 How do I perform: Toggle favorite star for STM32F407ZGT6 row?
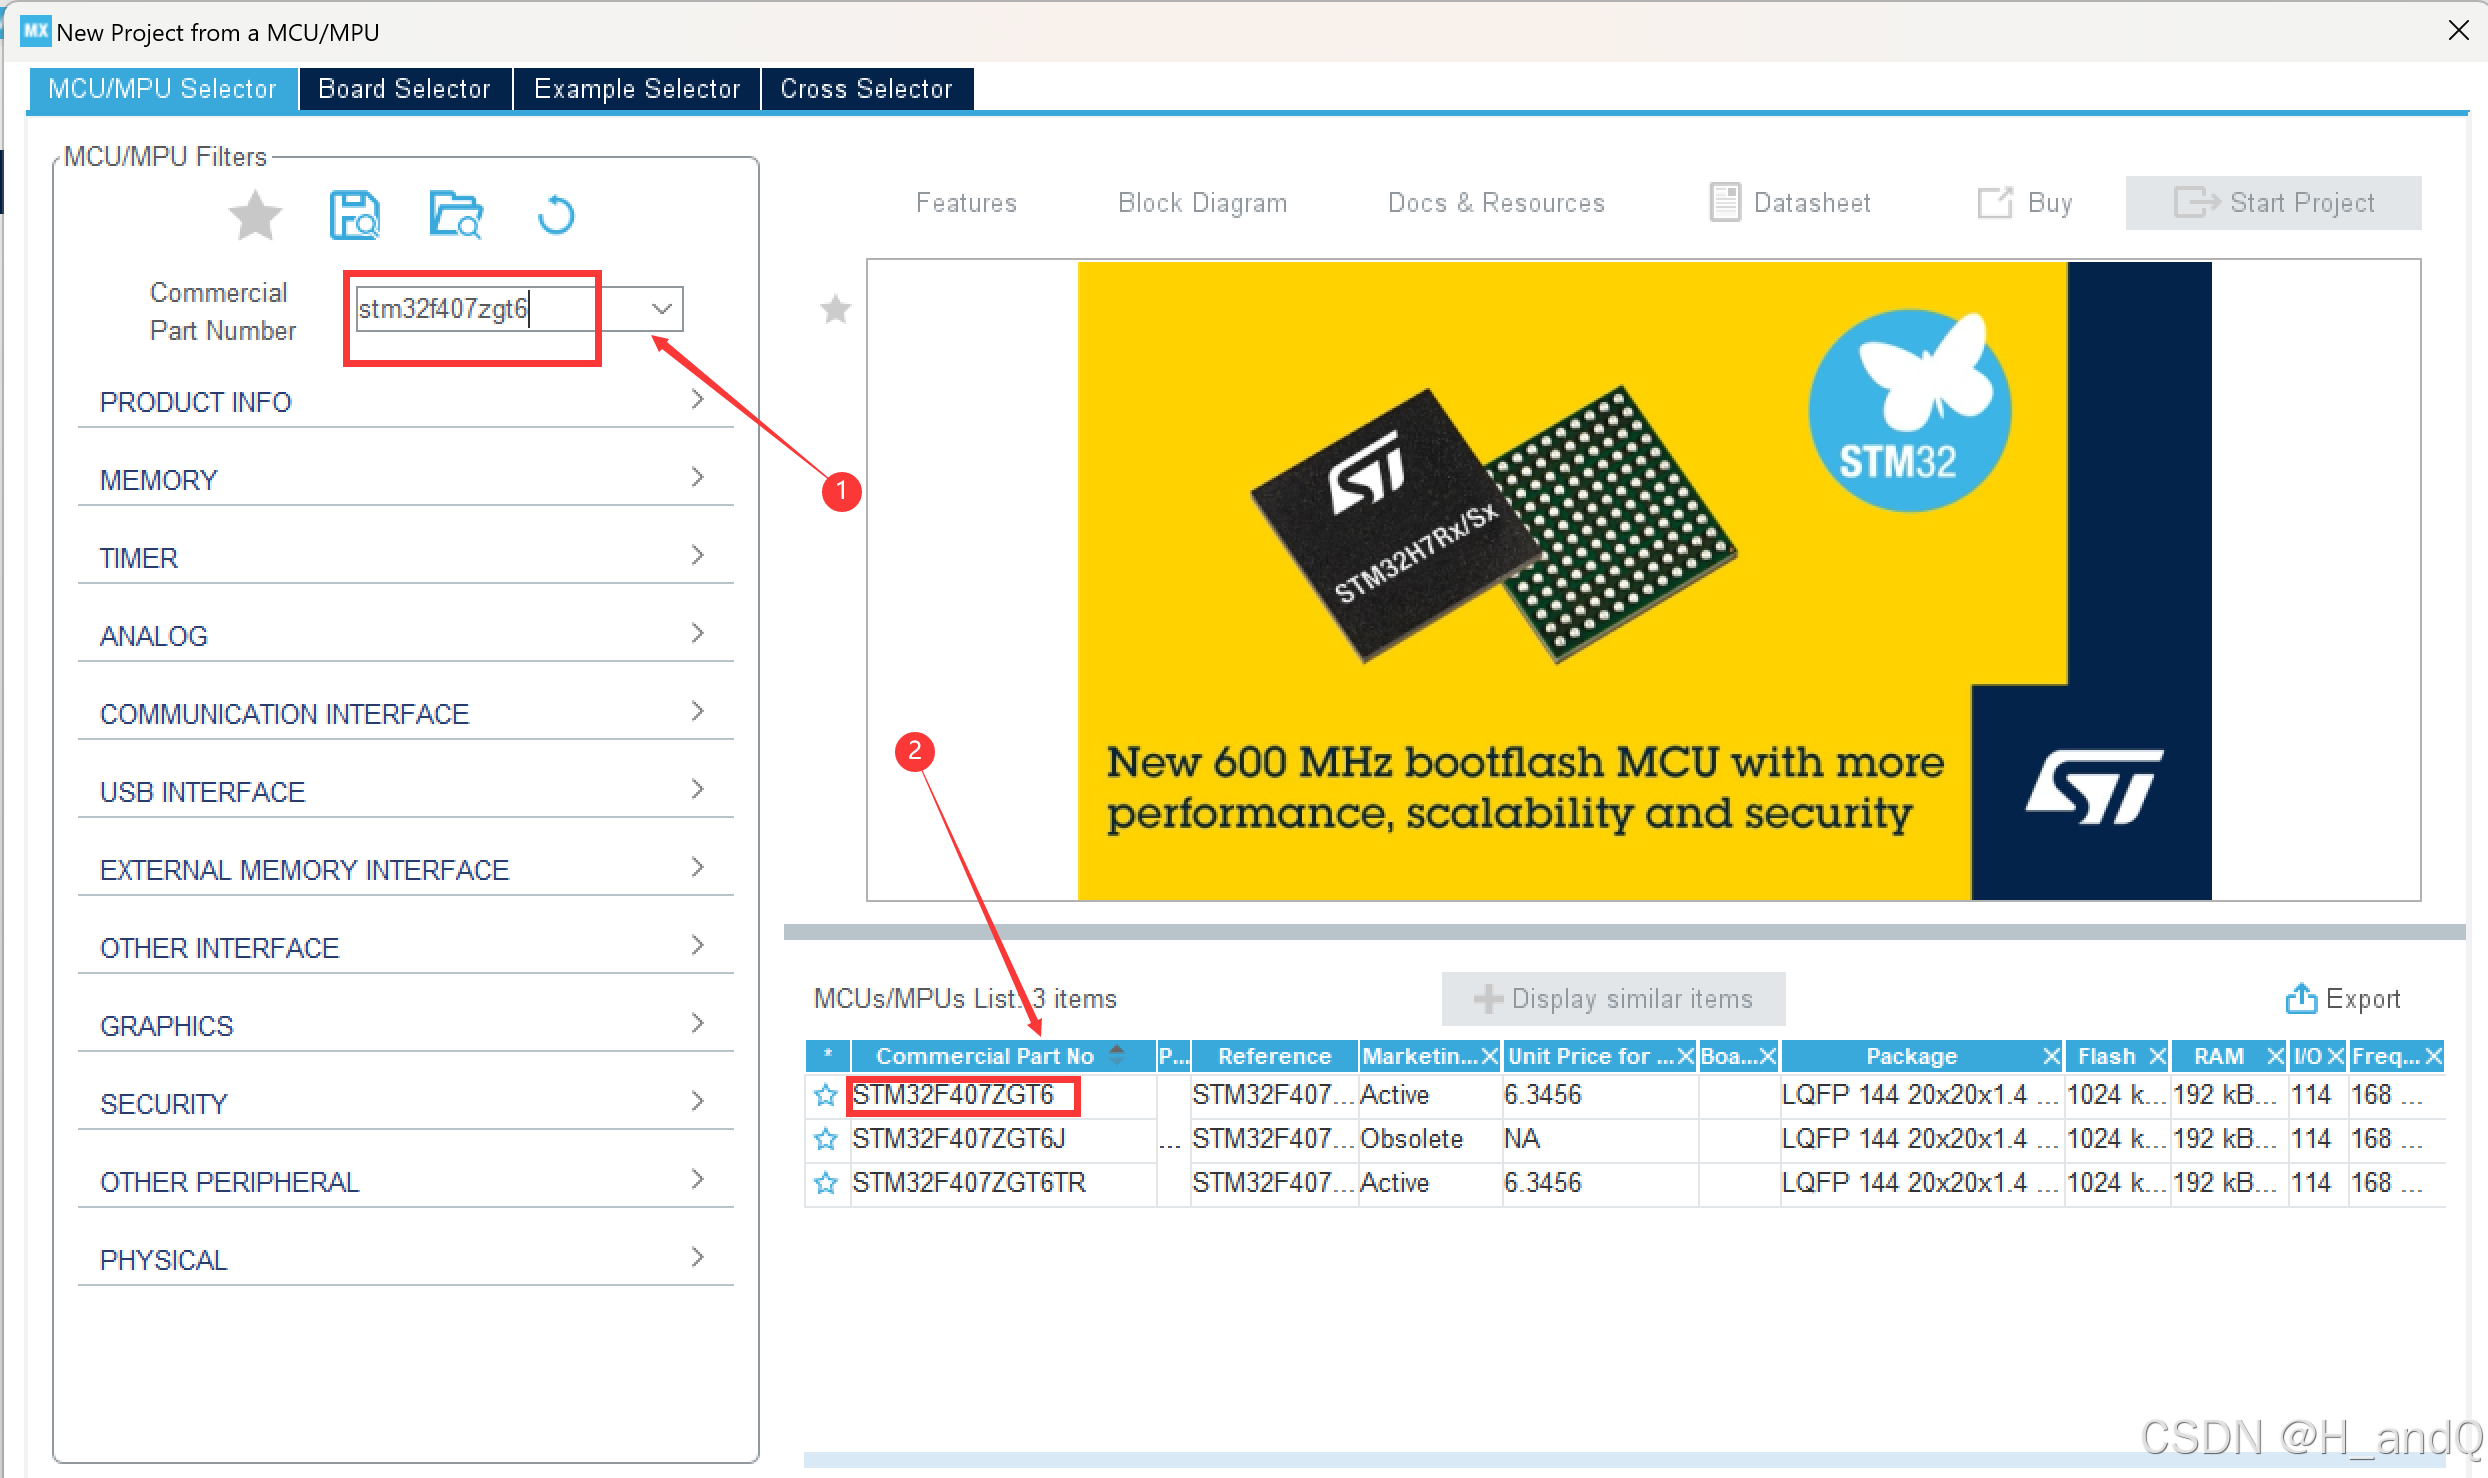[826, 1095]
